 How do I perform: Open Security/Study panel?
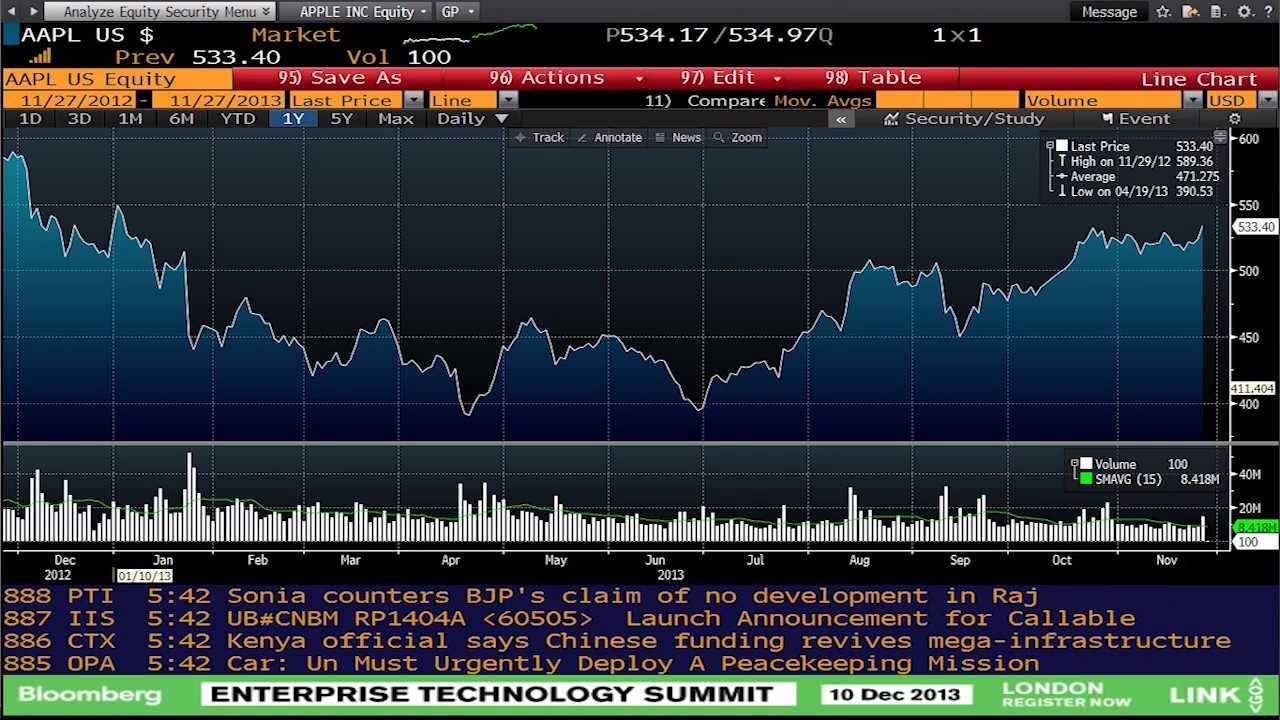pyautogui.click(x=965, y=119)
